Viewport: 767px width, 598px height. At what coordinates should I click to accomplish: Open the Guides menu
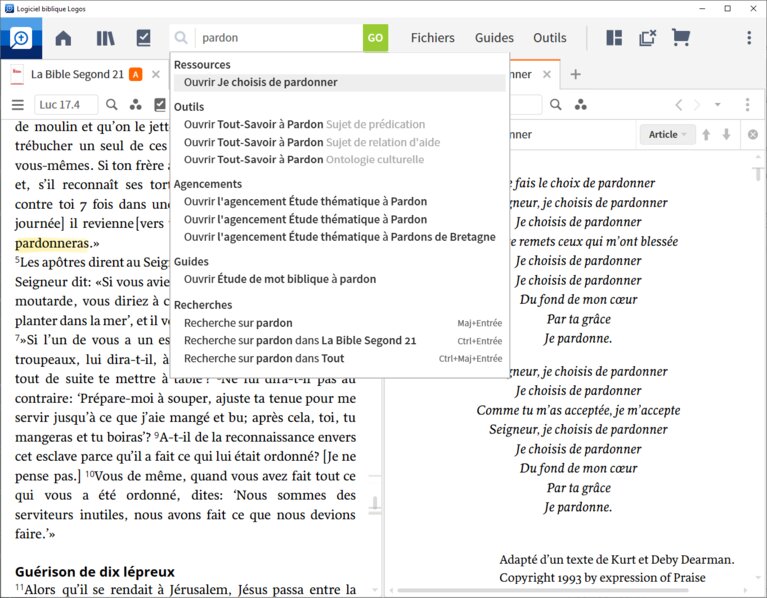point(494,38)
